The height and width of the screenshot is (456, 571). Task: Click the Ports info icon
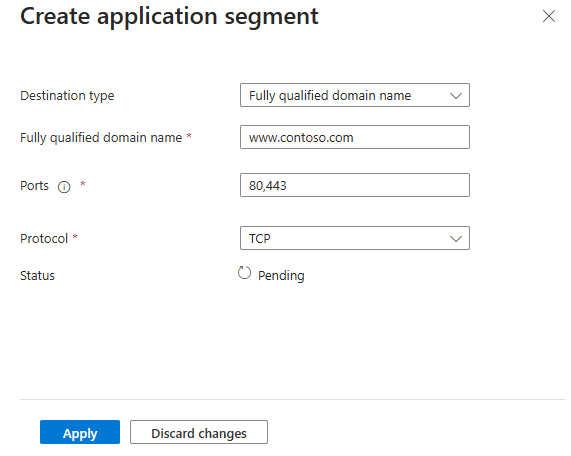tap(64, 187)
